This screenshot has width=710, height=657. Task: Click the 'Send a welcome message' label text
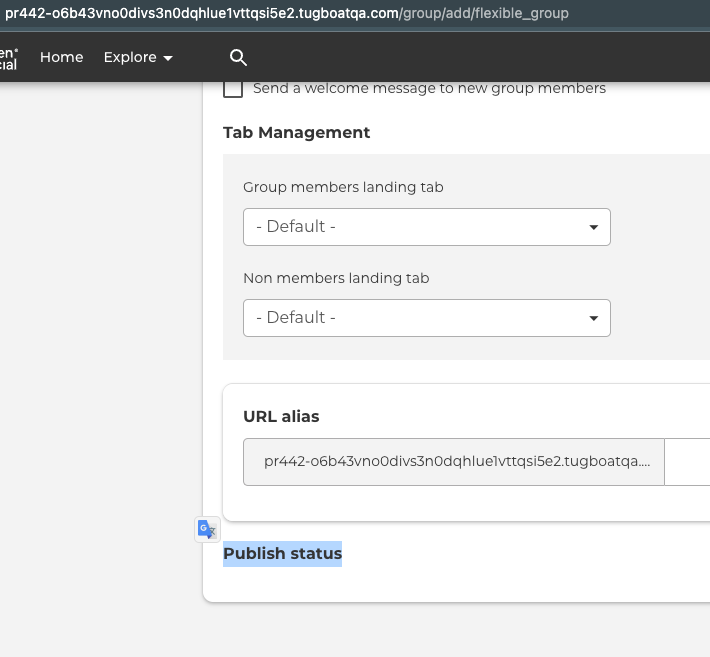(429, 88)
